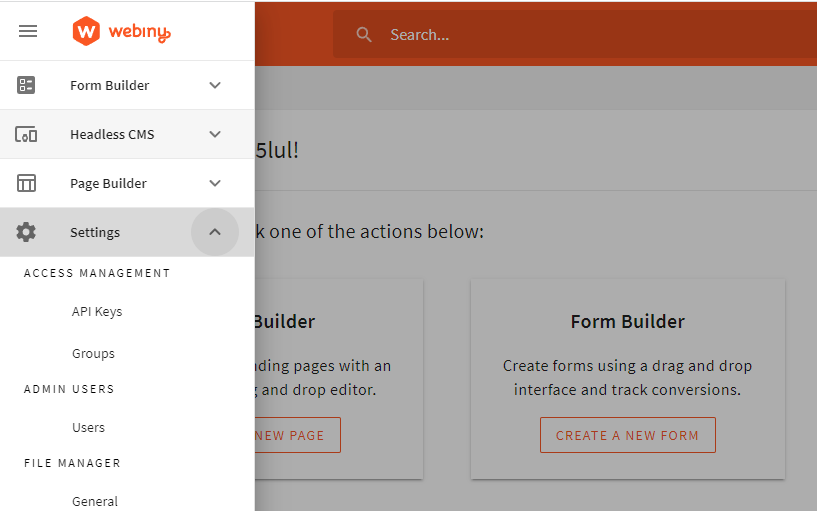This screenshot has height=511, width=817.
Task: Open the Groups menu item
Action: pyautogui.click(x=93, y=353)
